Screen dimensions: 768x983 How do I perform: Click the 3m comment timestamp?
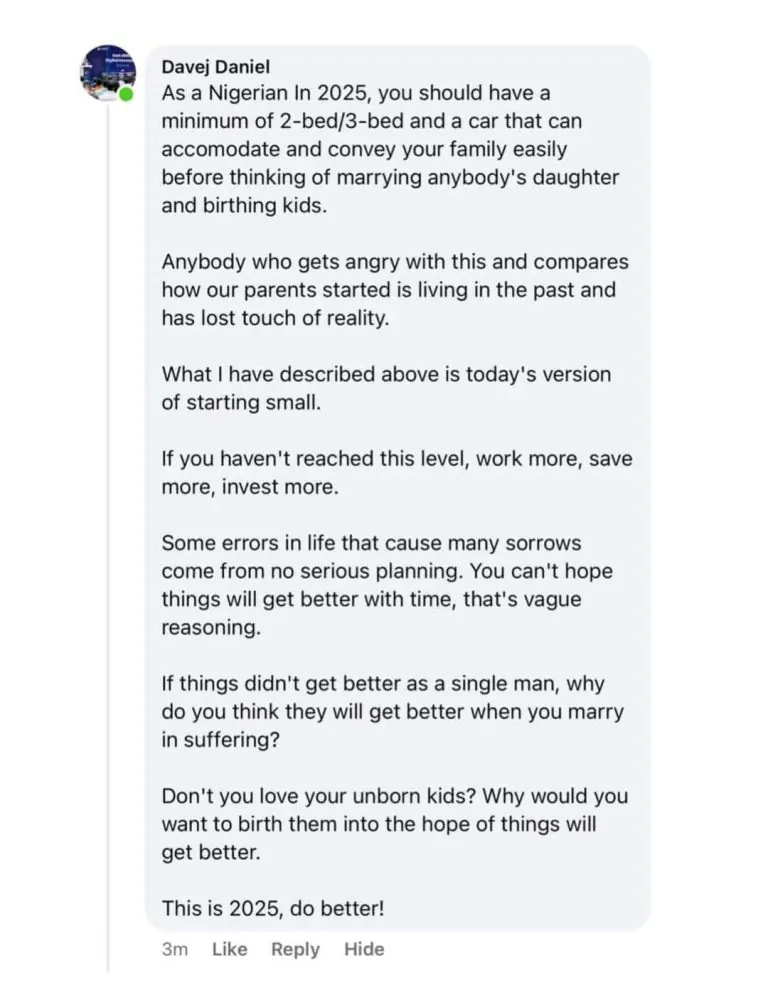tap(174, 949)
